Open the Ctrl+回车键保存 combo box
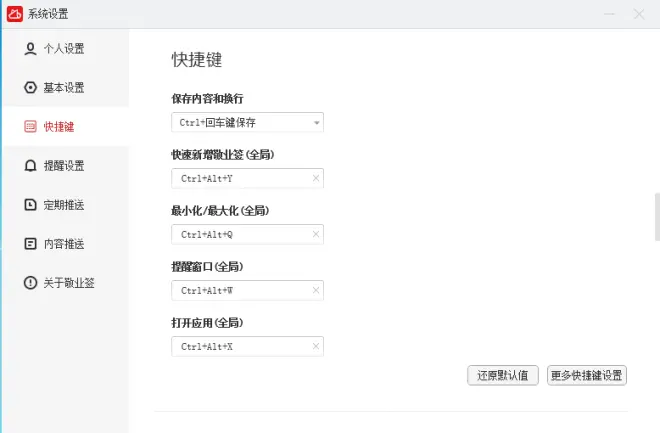This screenshot has width=660, height=433. click(248, 122)
